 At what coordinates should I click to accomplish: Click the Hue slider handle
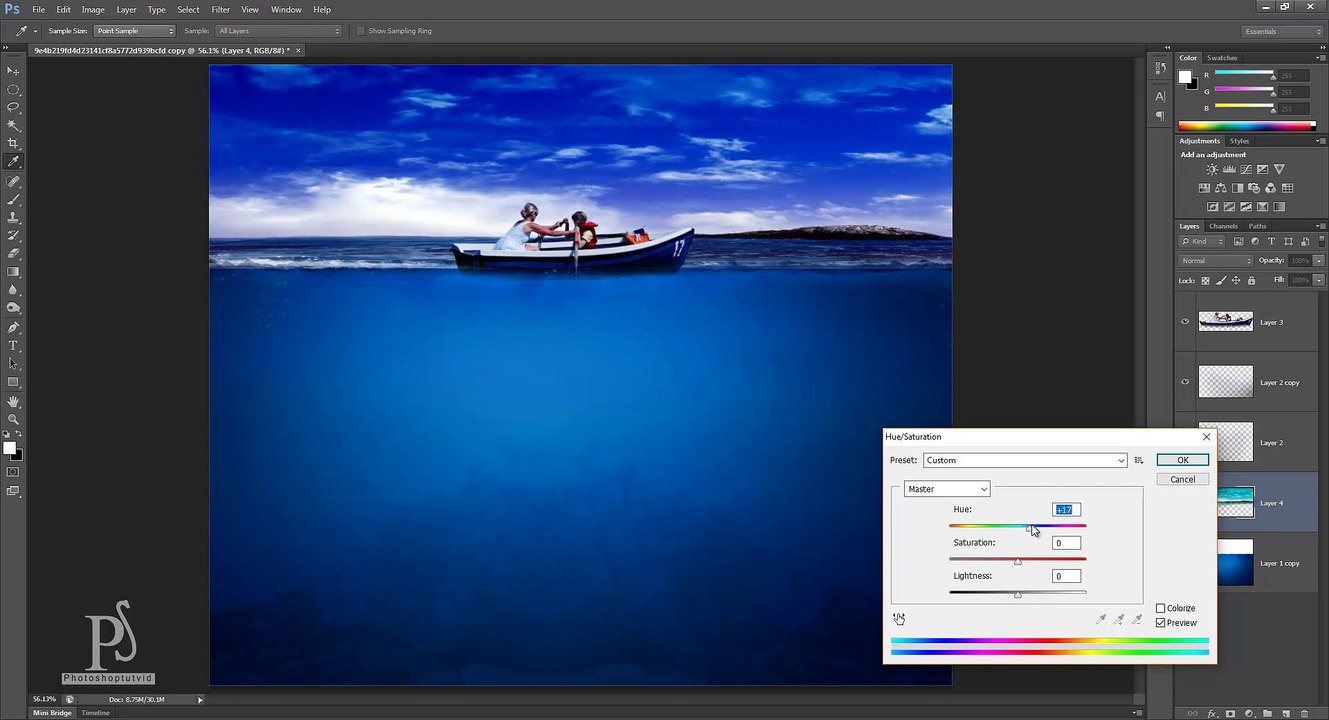tap(1029, 528)
